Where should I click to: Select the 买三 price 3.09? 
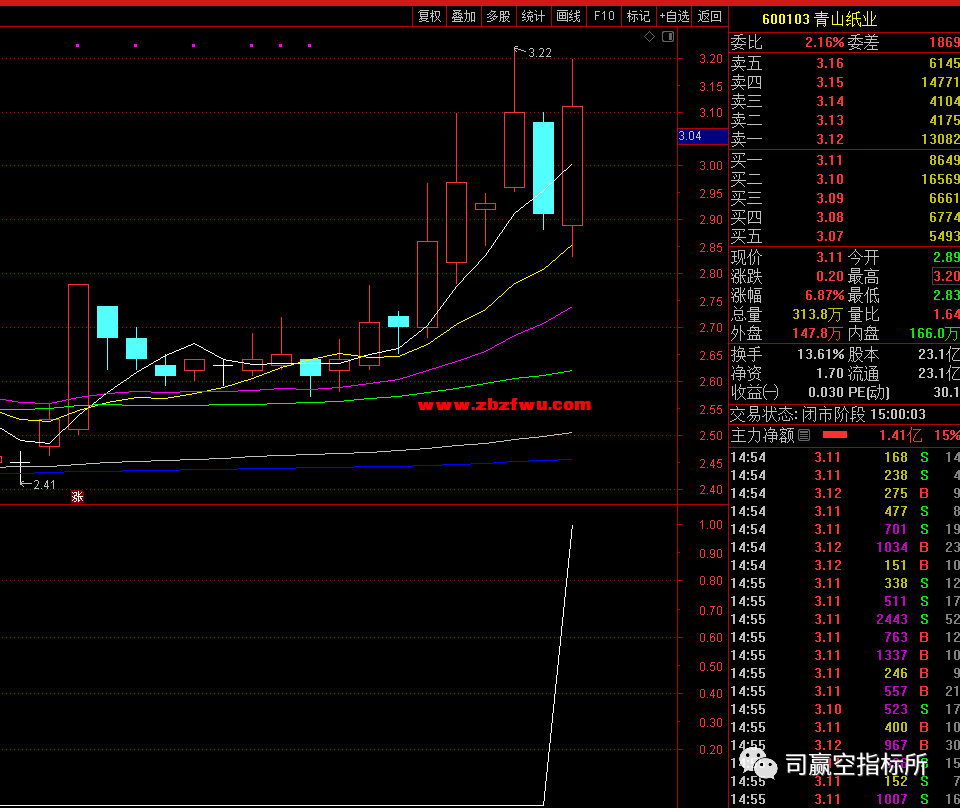pyautogui.click(x=830, y=198)
